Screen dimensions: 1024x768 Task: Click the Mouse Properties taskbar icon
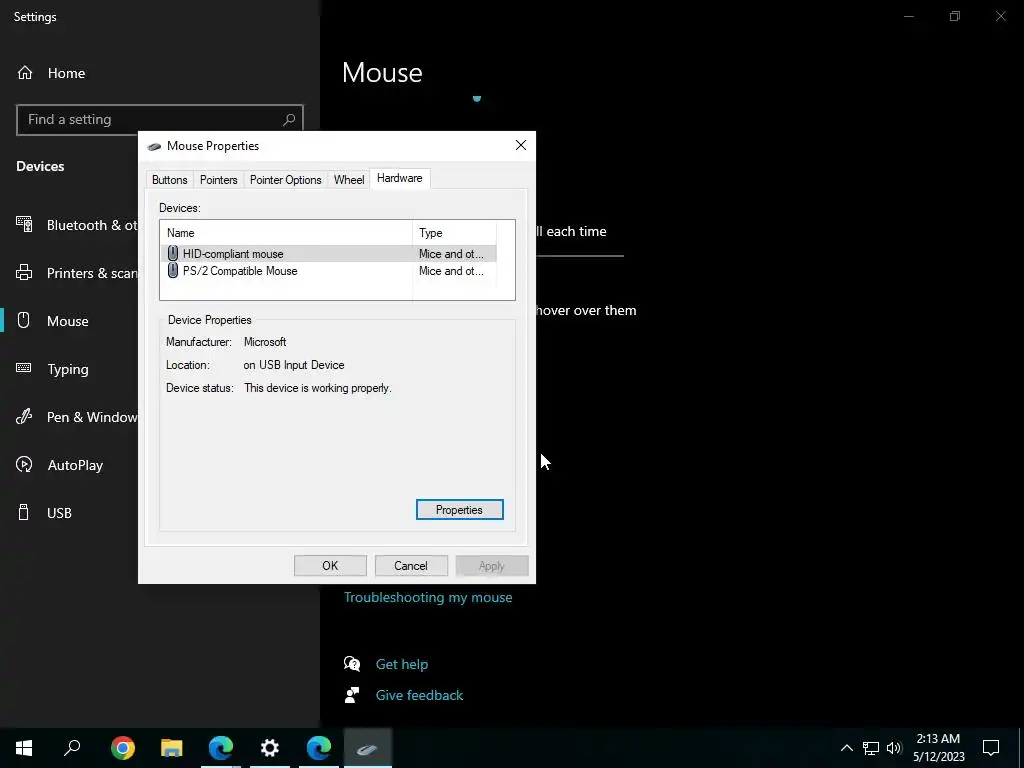coord(368,748)
